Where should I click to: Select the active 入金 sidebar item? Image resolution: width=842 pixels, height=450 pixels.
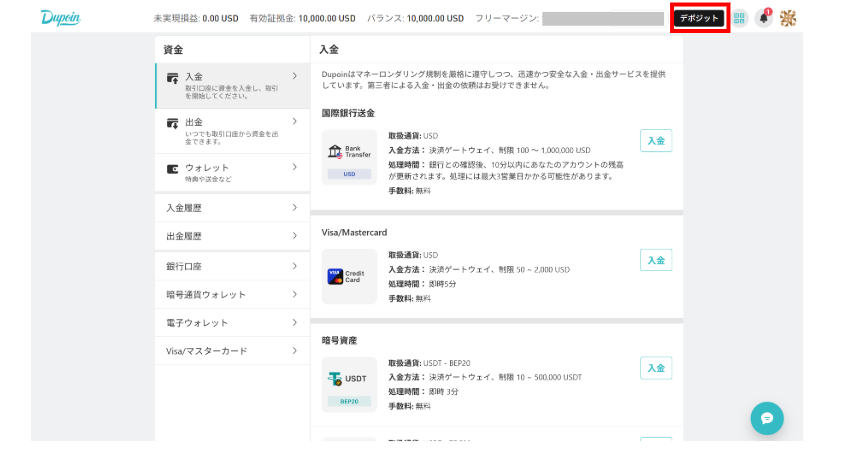coord(232,83)
